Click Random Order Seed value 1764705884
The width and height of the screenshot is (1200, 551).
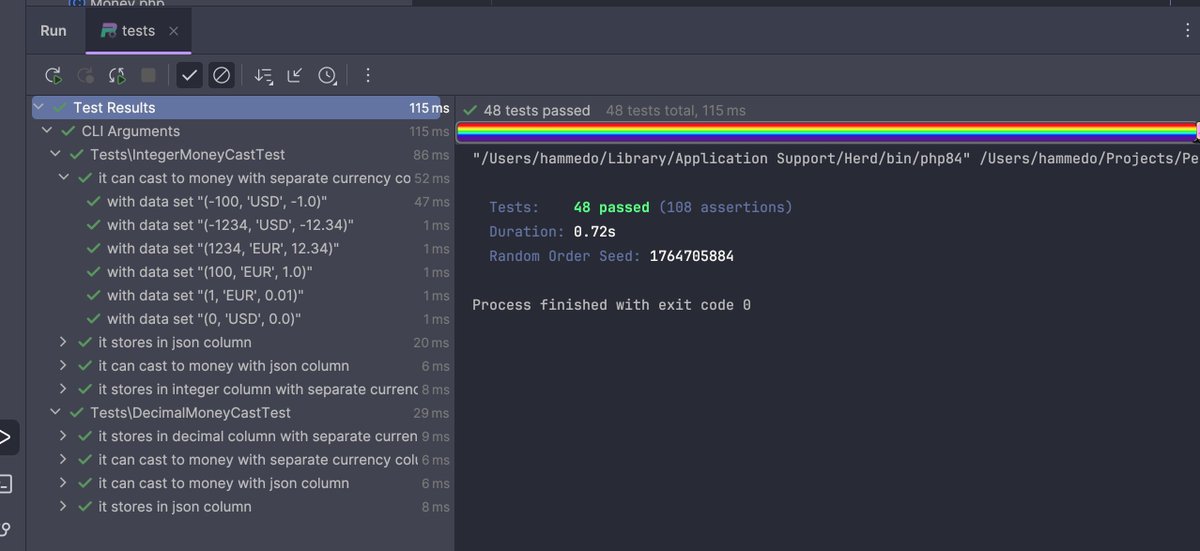691,256
